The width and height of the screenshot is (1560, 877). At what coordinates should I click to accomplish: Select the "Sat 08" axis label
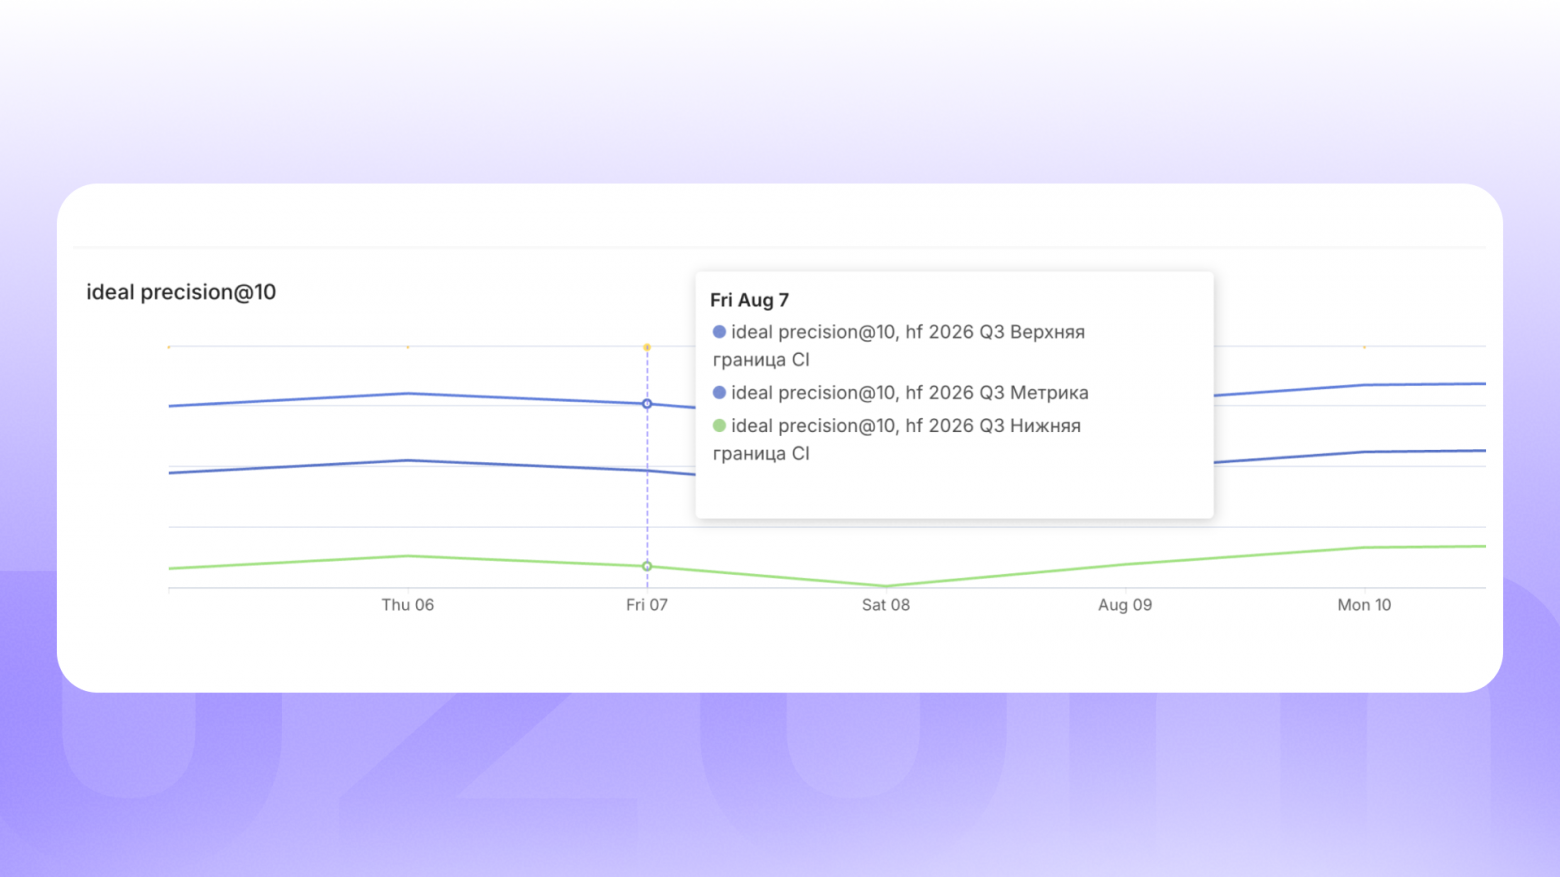[886, 605]
